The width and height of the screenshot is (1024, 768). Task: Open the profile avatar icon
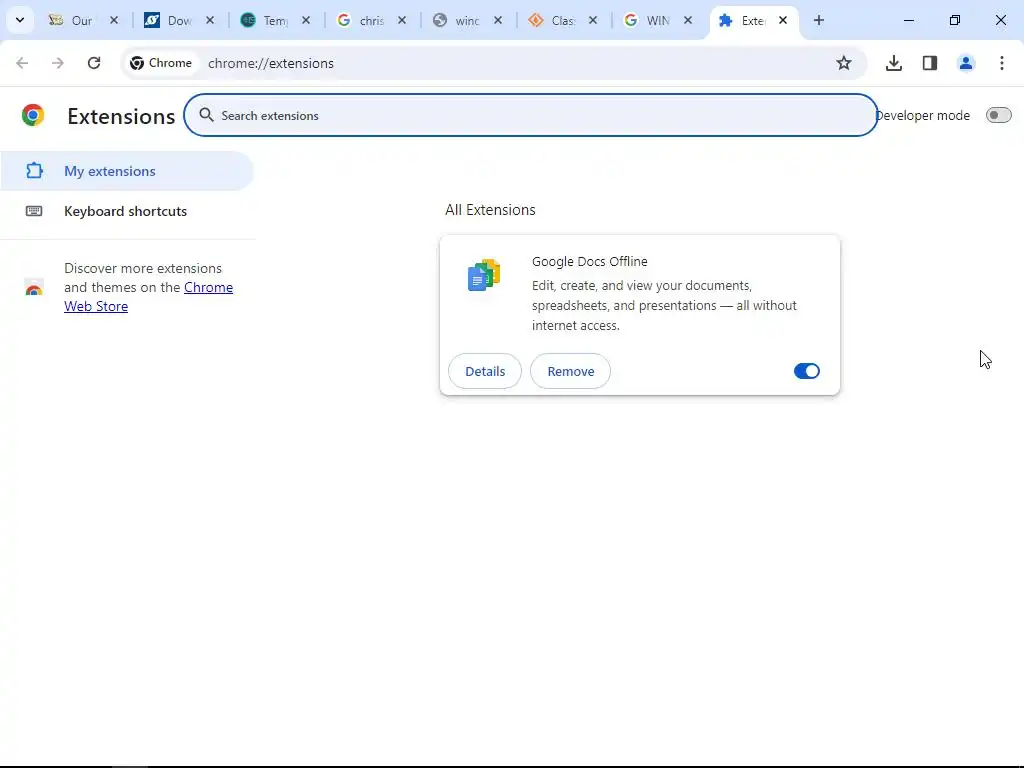(966, 63)
